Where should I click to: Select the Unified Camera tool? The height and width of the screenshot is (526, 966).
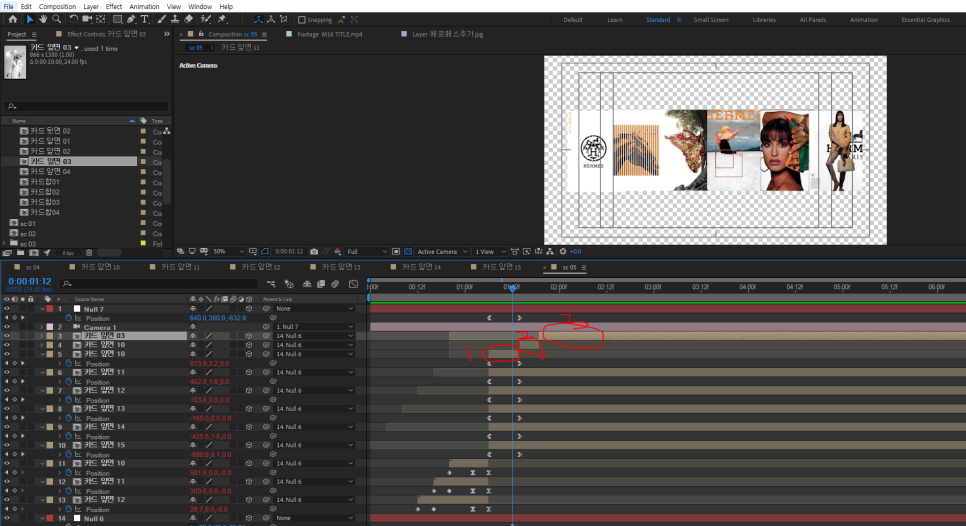click(x=87, y=20)
